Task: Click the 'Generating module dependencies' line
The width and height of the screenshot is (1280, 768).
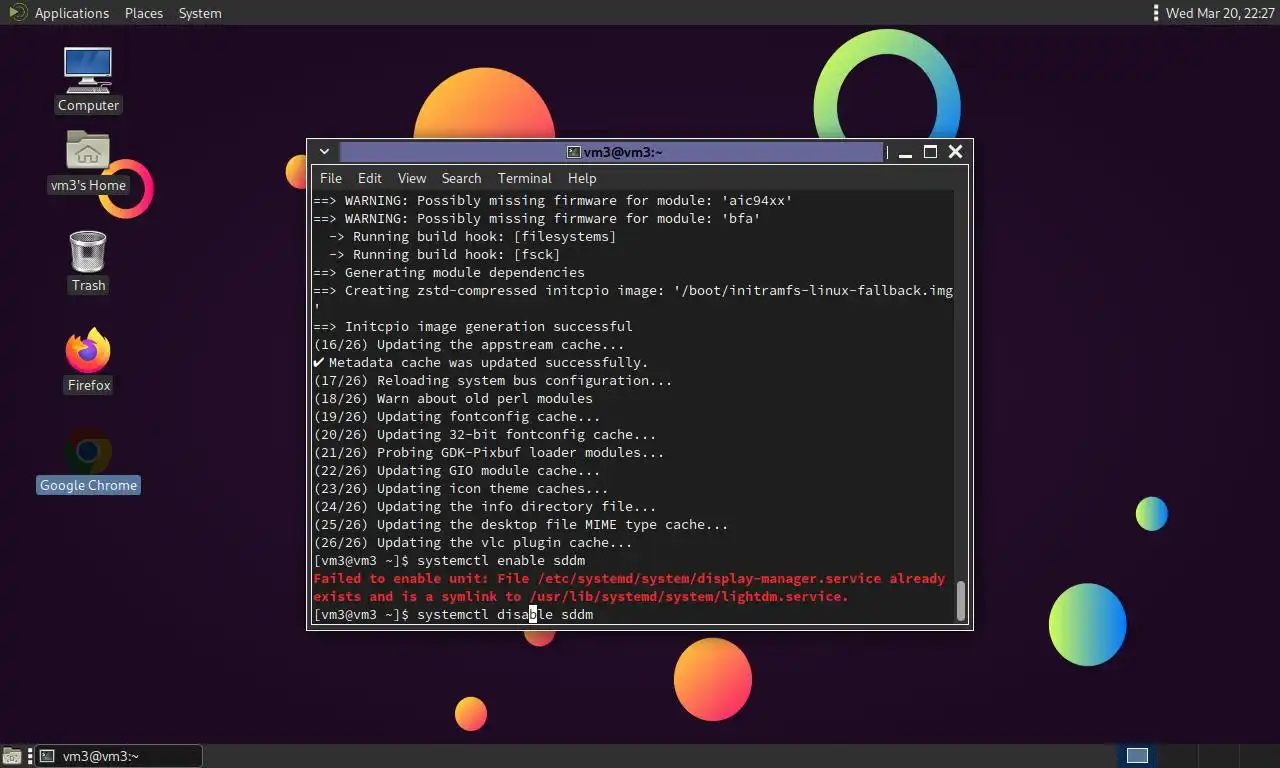Action: pos(449,272)
